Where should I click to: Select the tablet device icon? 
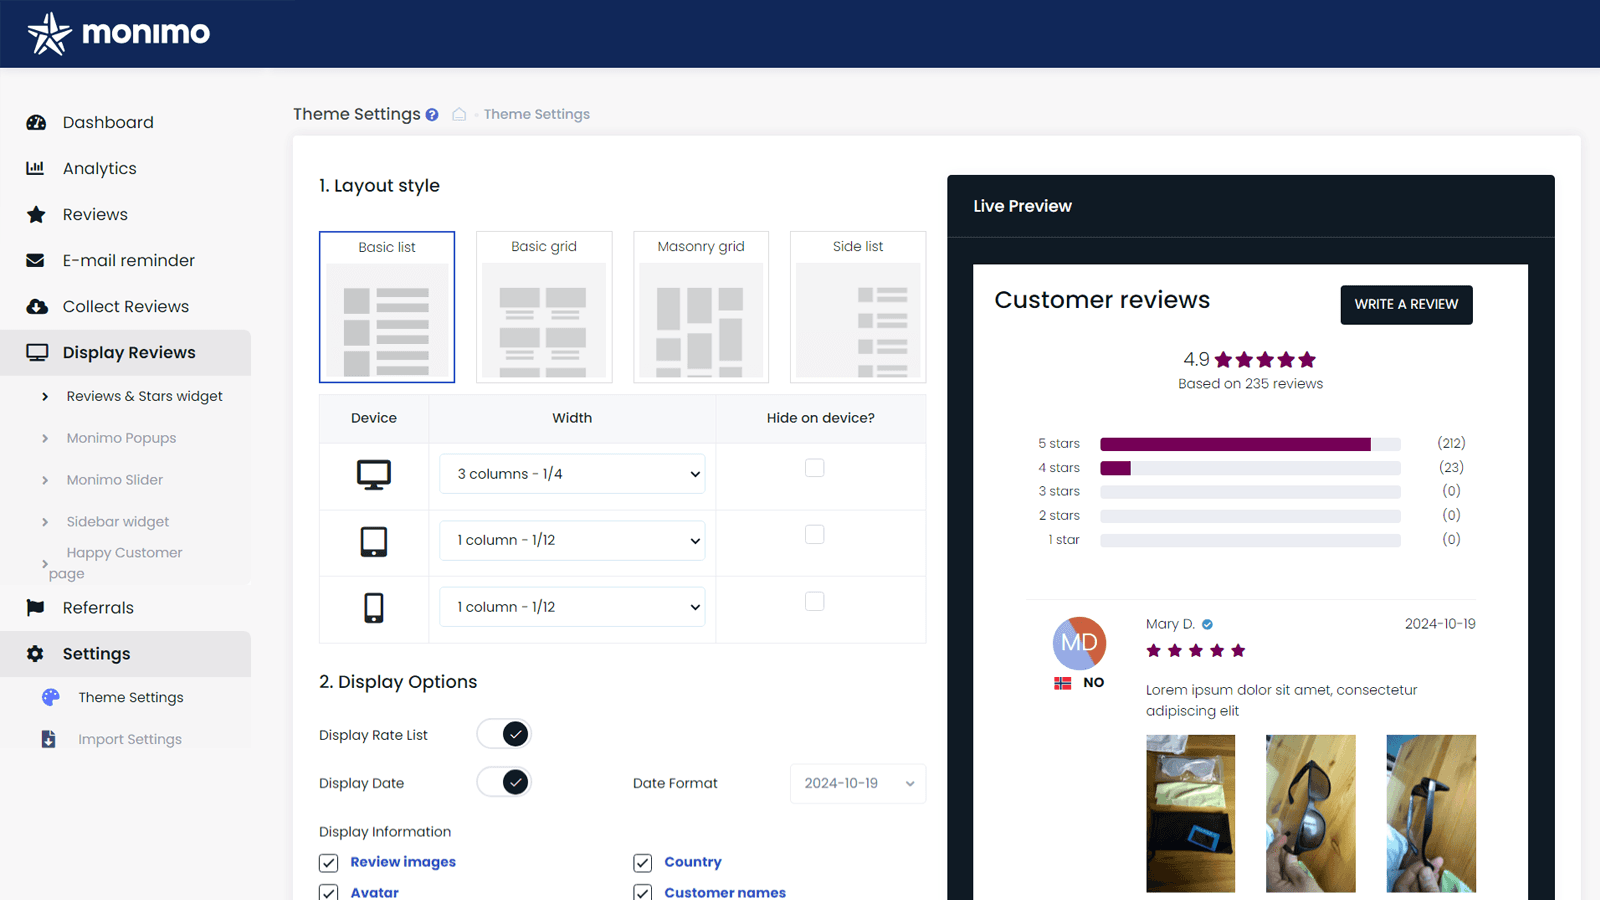tap(373, 542)
